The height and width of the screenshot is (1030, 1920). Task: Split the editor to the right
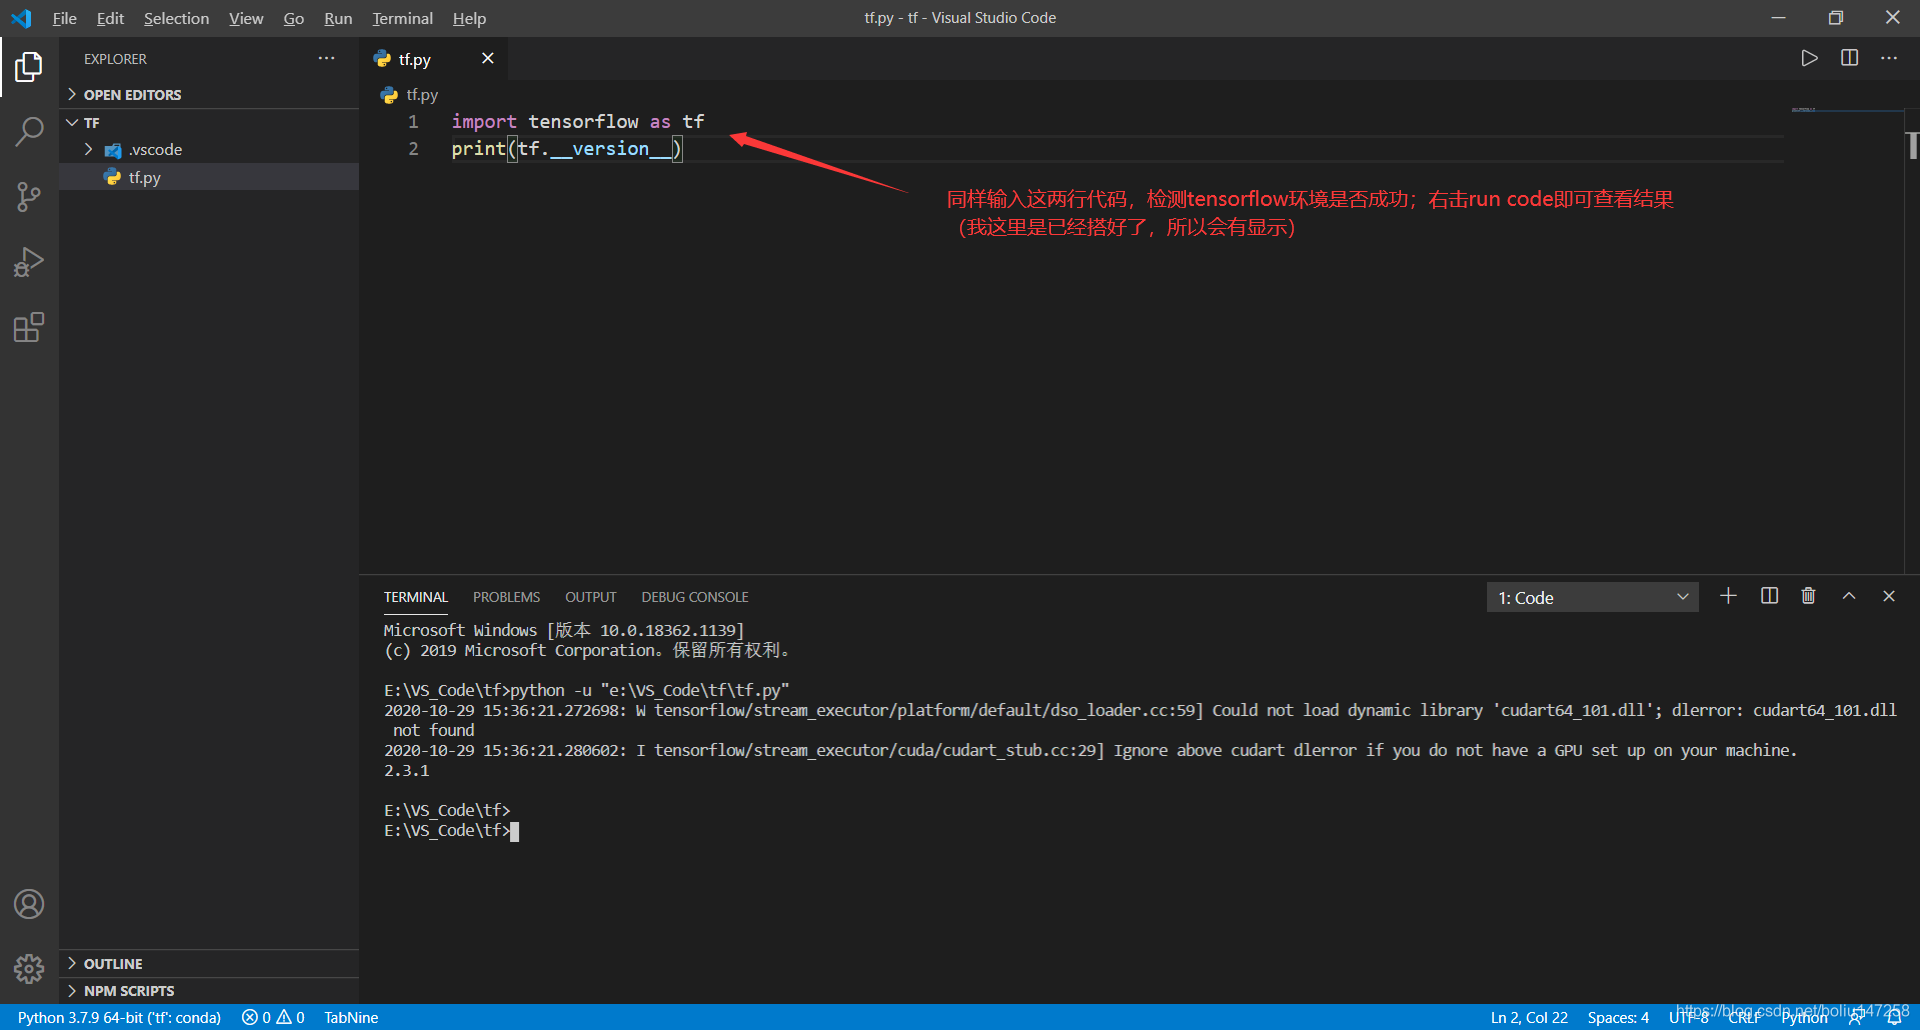click(1849, 58)
